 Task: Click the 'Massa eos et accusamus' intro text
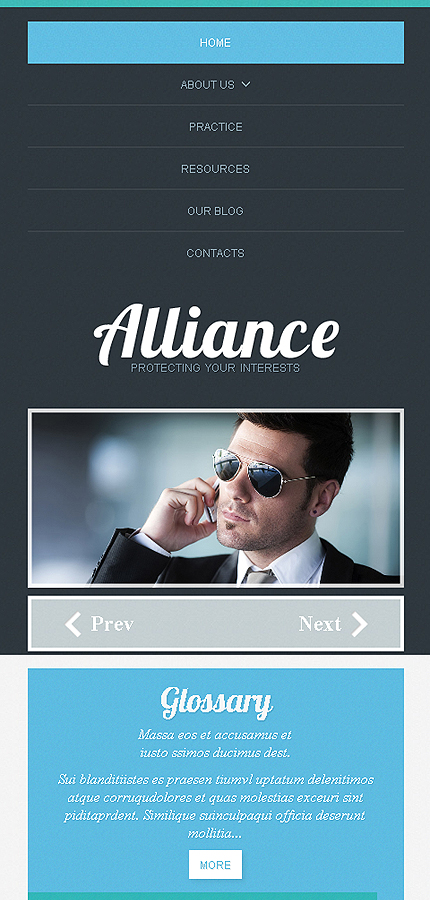(x=215, y=744)
